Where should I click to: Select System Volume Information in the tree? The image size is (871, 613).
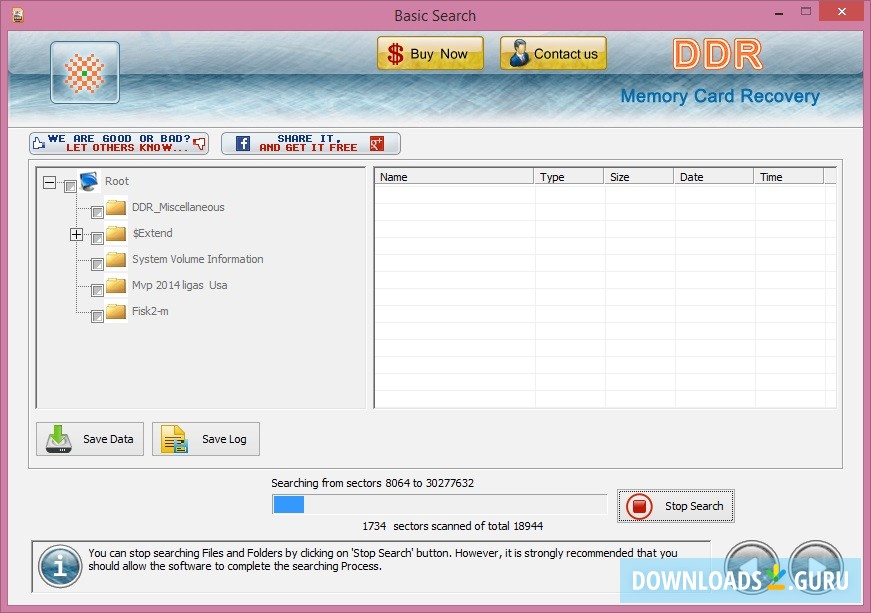[x=198, y=259]
